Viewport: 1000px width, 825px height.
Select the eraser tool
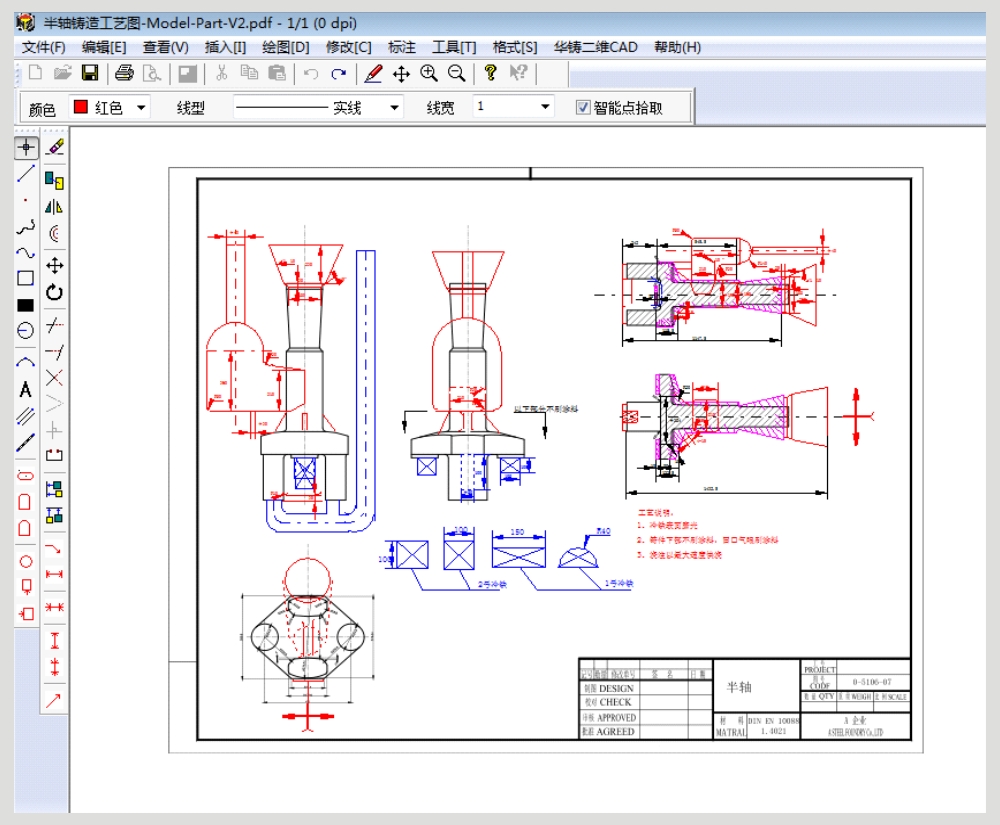click(x=55, y=147)
